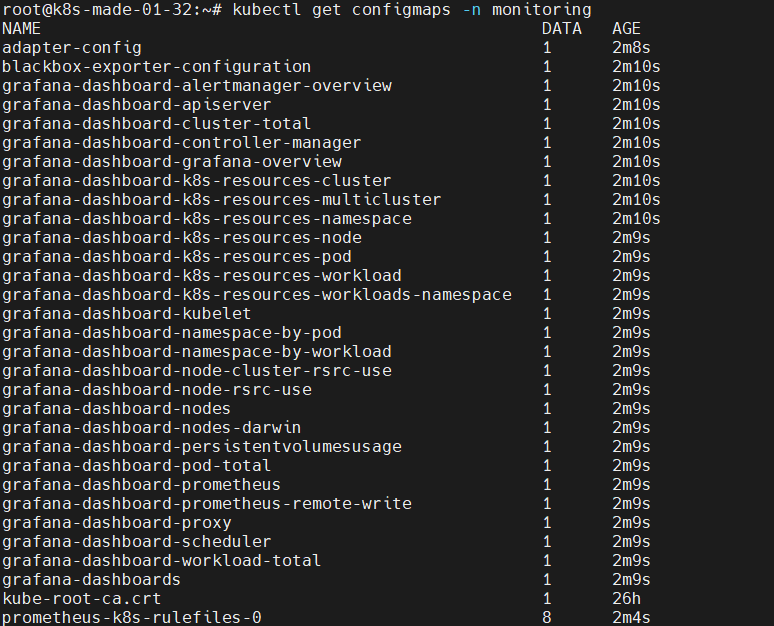
Task: Select the grafana-dashboard-apiserver line
Action: 137,105
